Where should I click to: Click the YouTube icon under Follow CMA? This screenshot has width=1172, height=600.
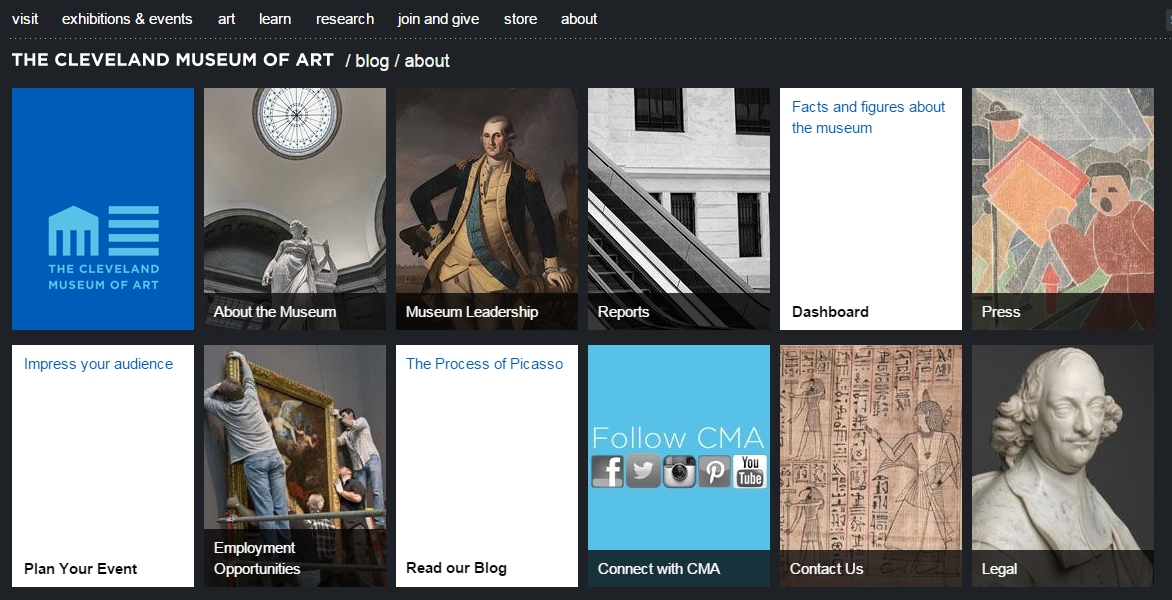point(750,471)
